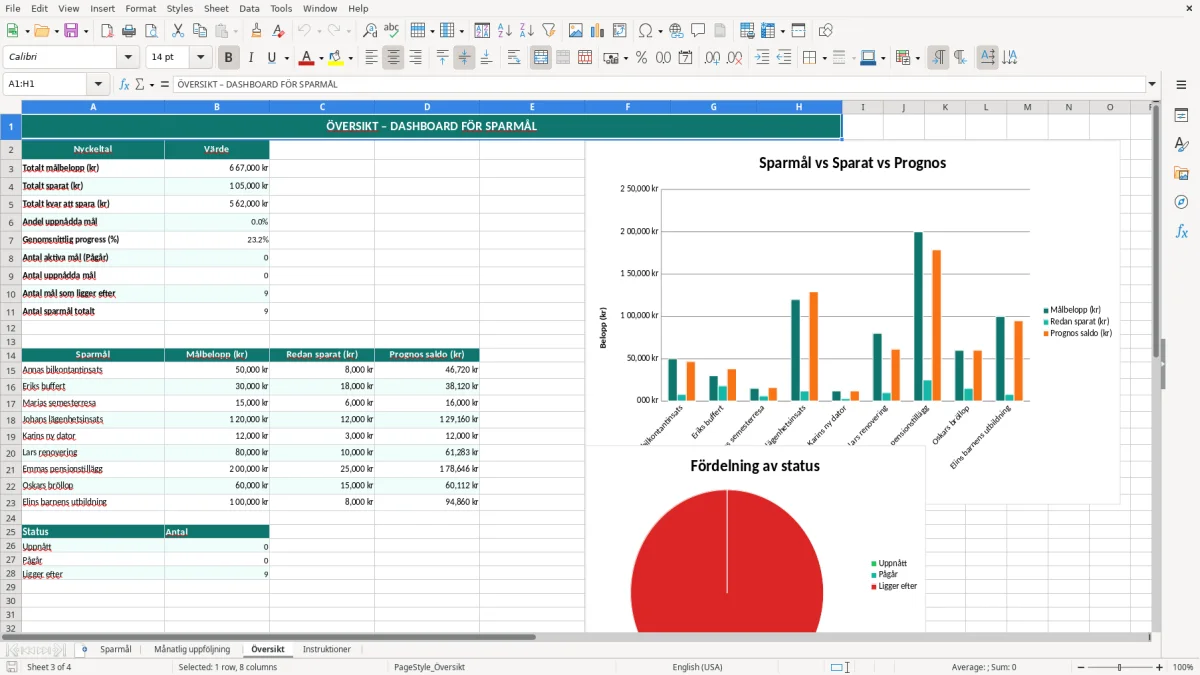Toggle Bold formatting button
The image size is (1200, 675).
[229, 58]
